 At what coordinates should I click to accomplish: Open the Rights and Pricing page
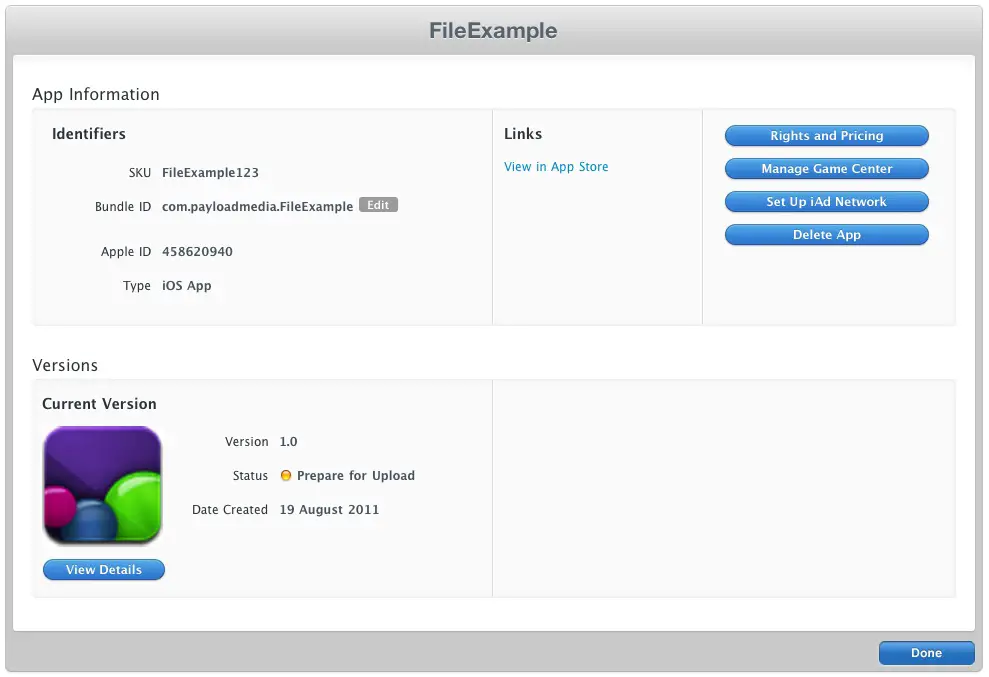[x=826, y=136]
